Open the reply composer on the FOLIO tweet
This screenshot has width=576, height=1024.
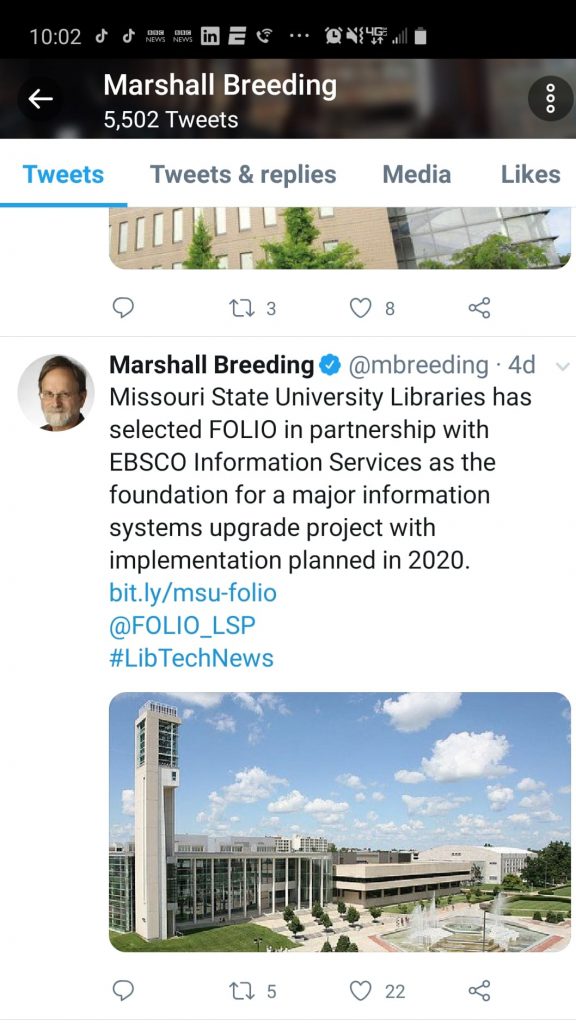coord(123,990)
